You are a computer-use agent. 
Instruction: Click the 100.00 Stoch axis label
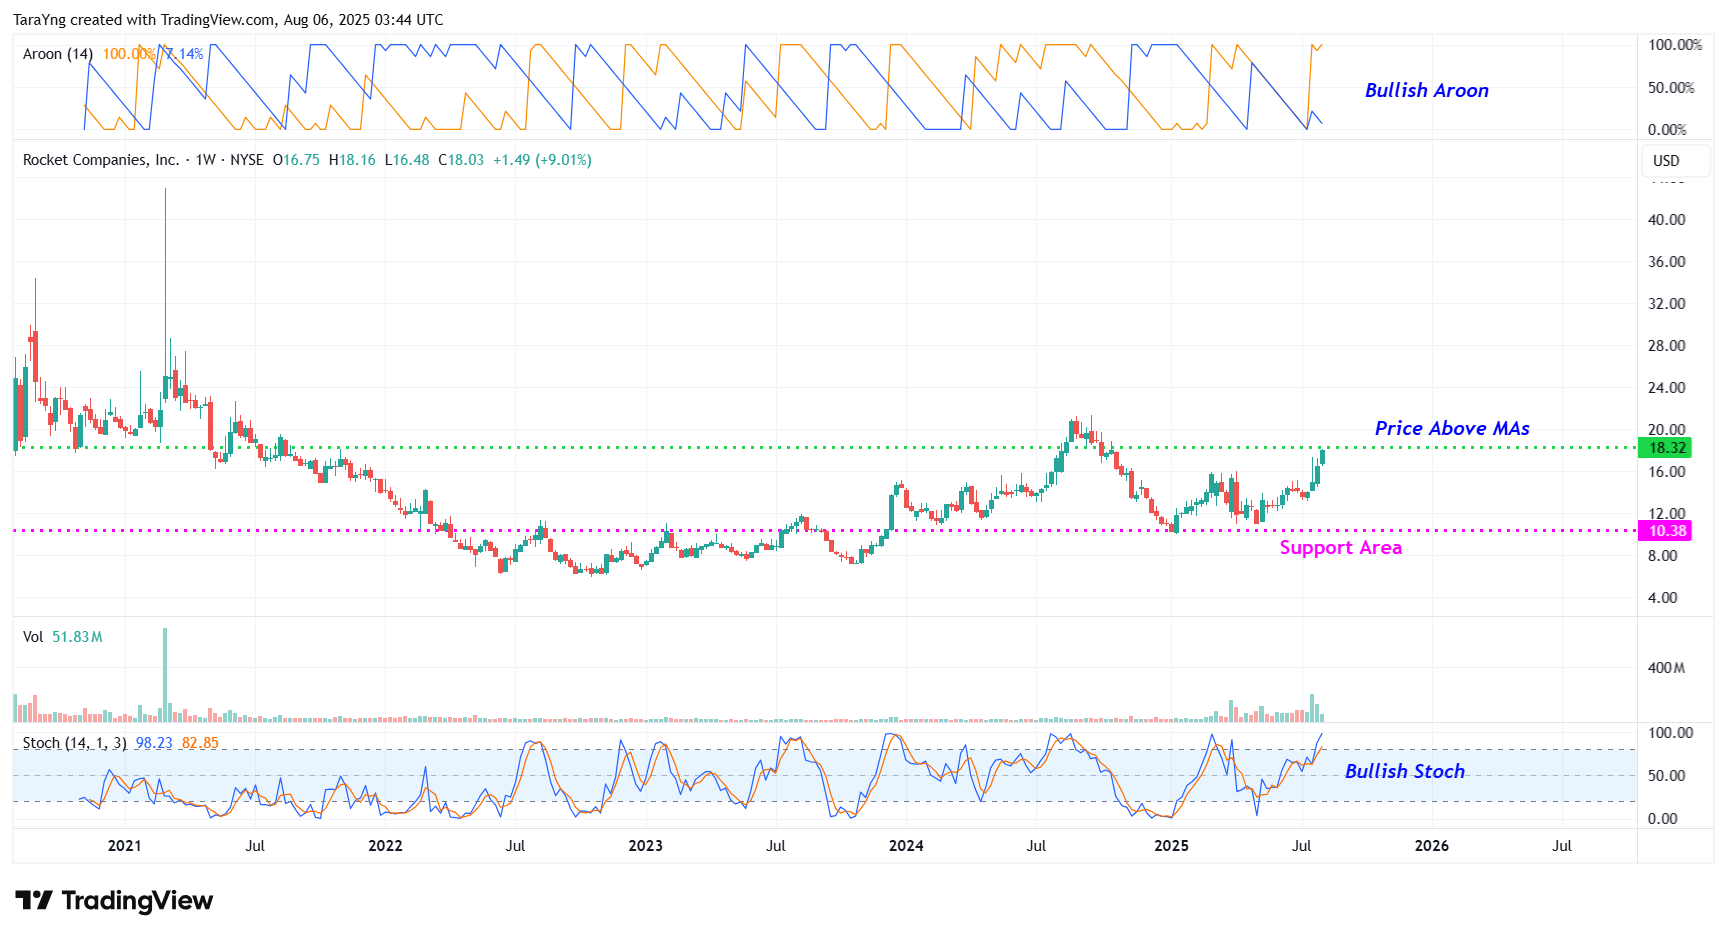(x=1670, y=733)
